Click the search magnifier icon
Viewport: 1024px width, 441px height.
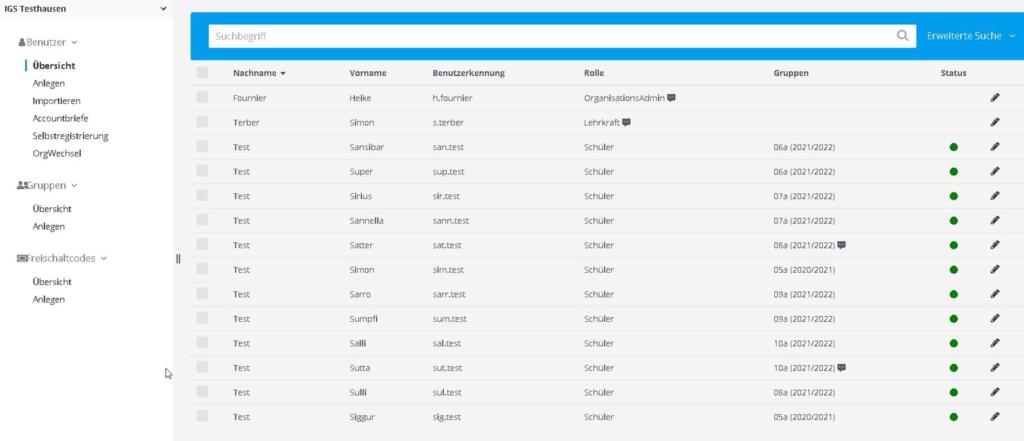point(902,36)
